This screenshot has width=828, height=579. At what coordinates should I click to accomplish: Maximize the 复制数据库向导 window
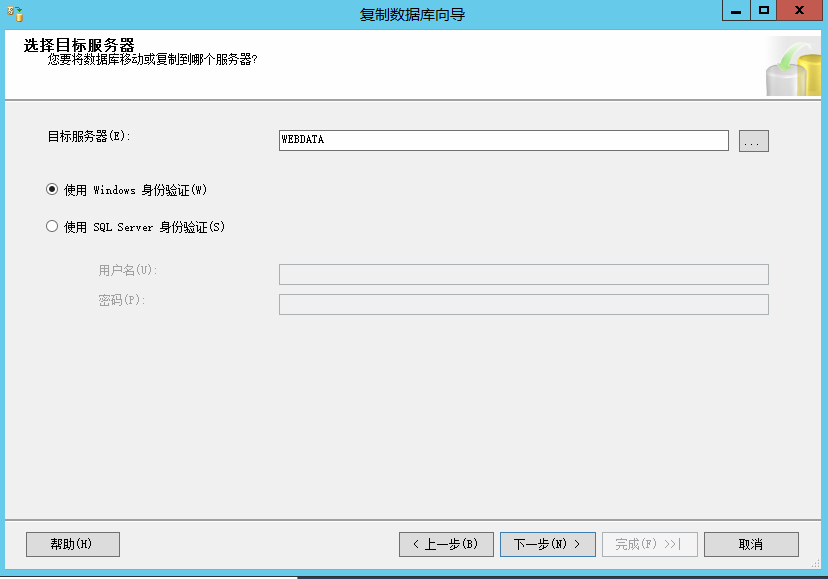[x=764, y=11]
